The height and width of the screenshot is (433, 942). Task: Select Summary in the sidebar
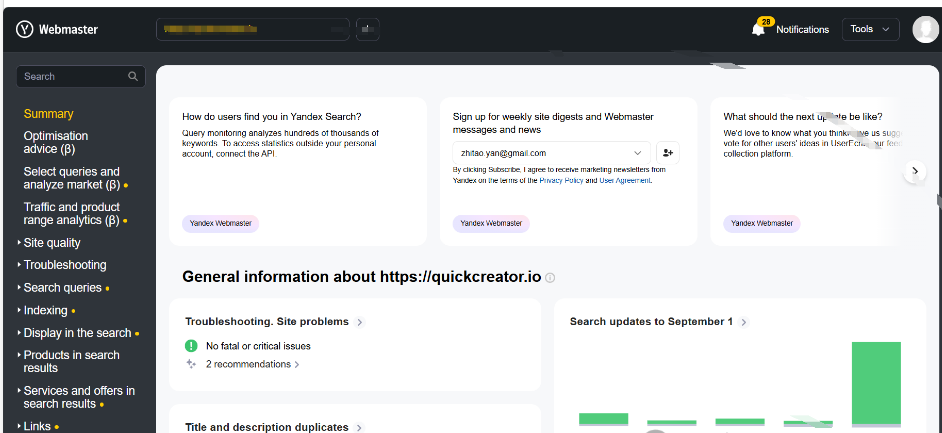pyautogui.click(x=49, y=114)
